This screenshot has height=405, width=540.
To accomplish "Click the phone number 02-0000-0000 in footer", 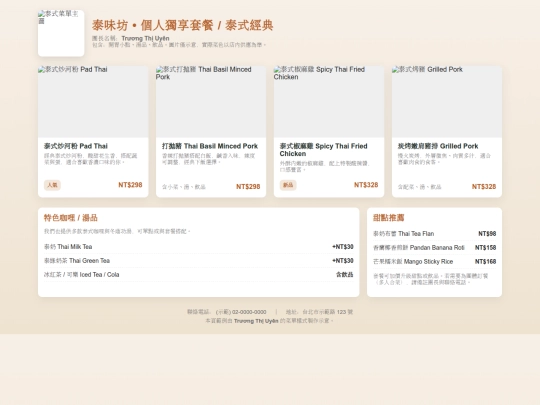I will pyautogui.click(x=249, y=312).
